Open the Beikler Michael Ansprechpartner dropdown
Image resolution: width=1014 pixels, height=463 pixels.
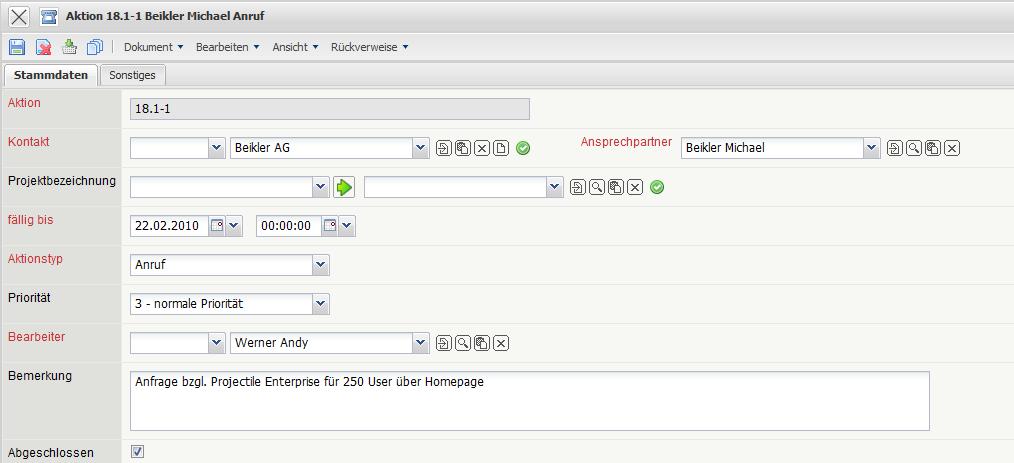point(872,148)
